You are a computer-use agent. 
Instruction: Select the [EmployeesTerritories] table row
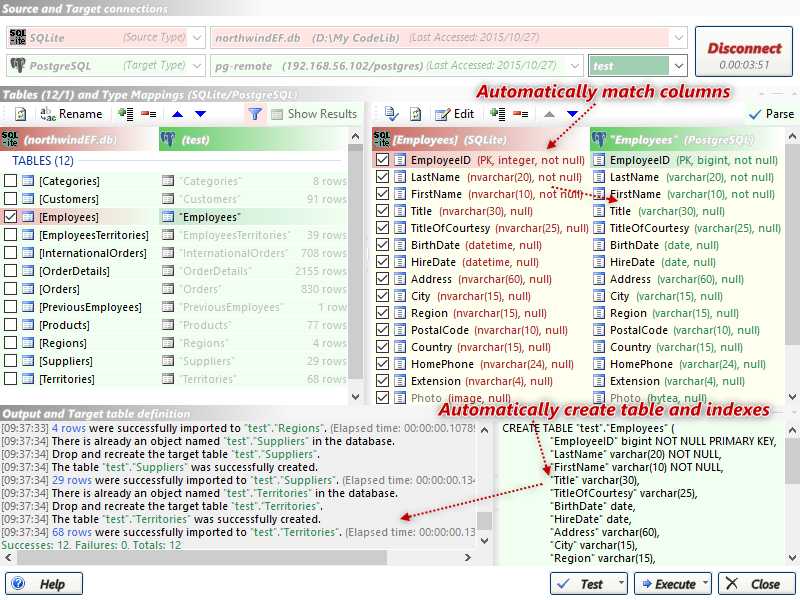(x=173, y=235)
